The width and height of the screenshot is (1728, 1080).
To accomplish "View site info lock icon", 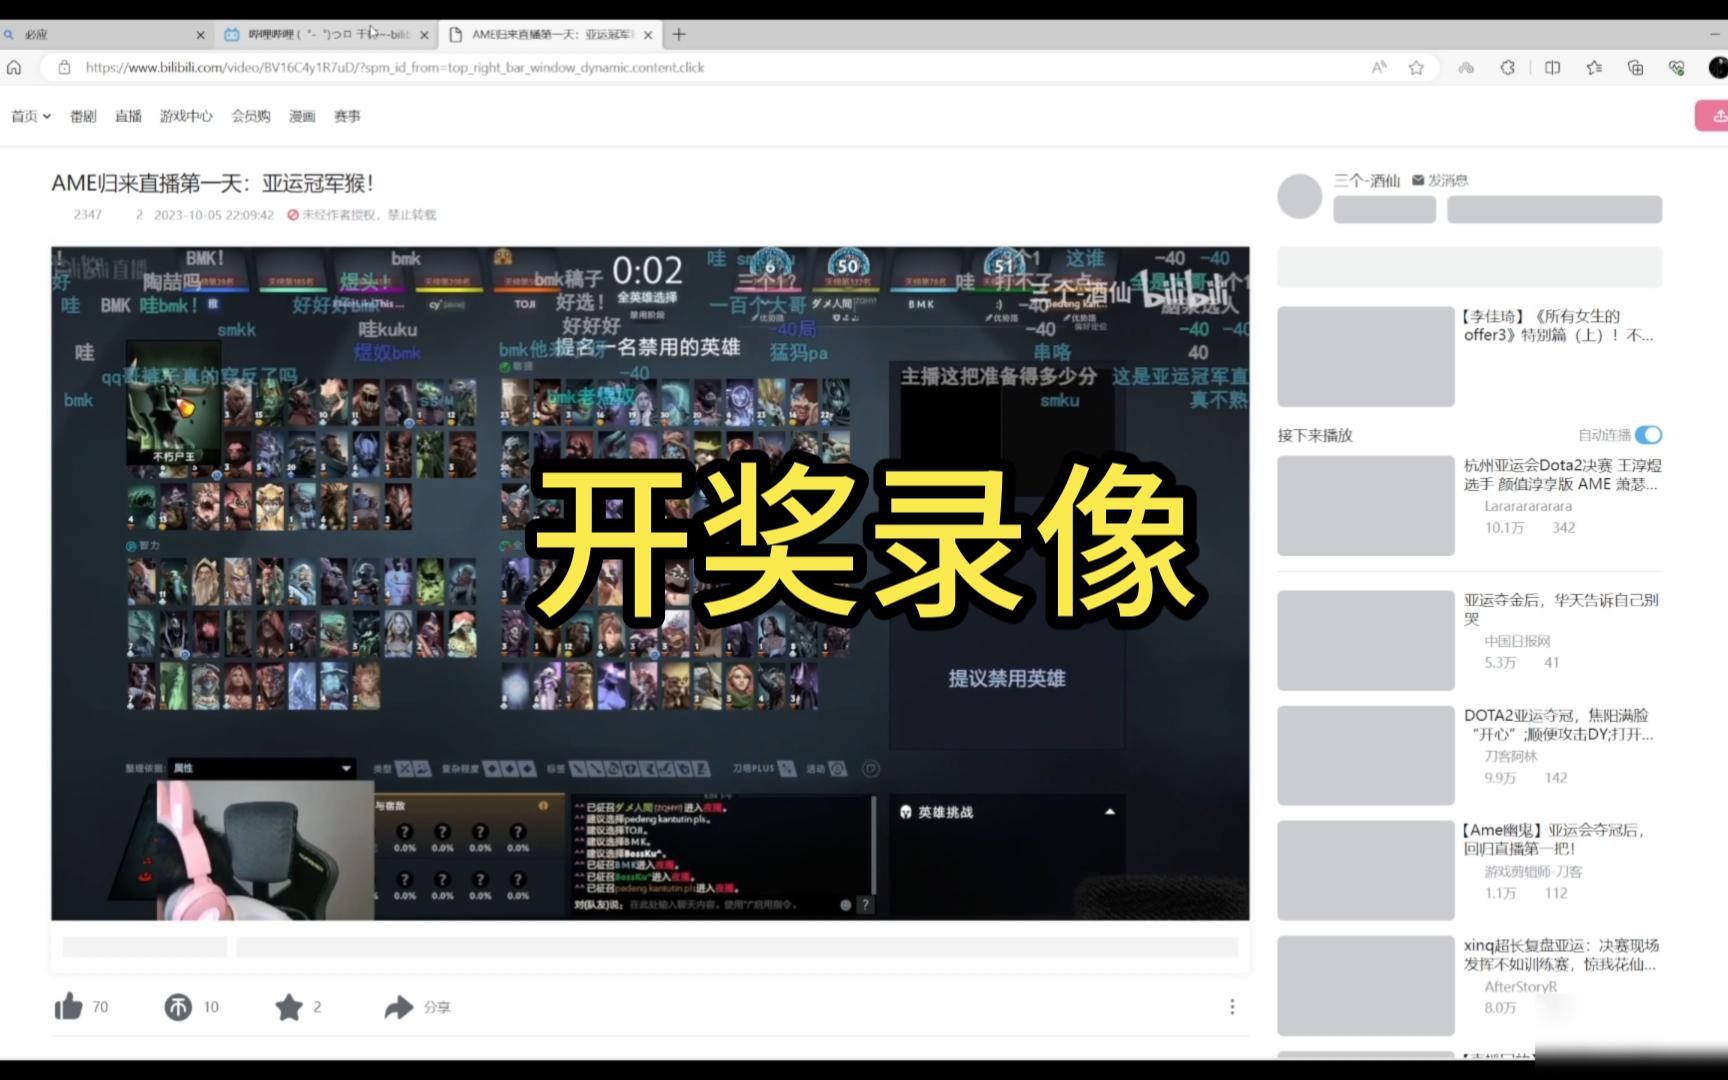I will tap(64, 67).
